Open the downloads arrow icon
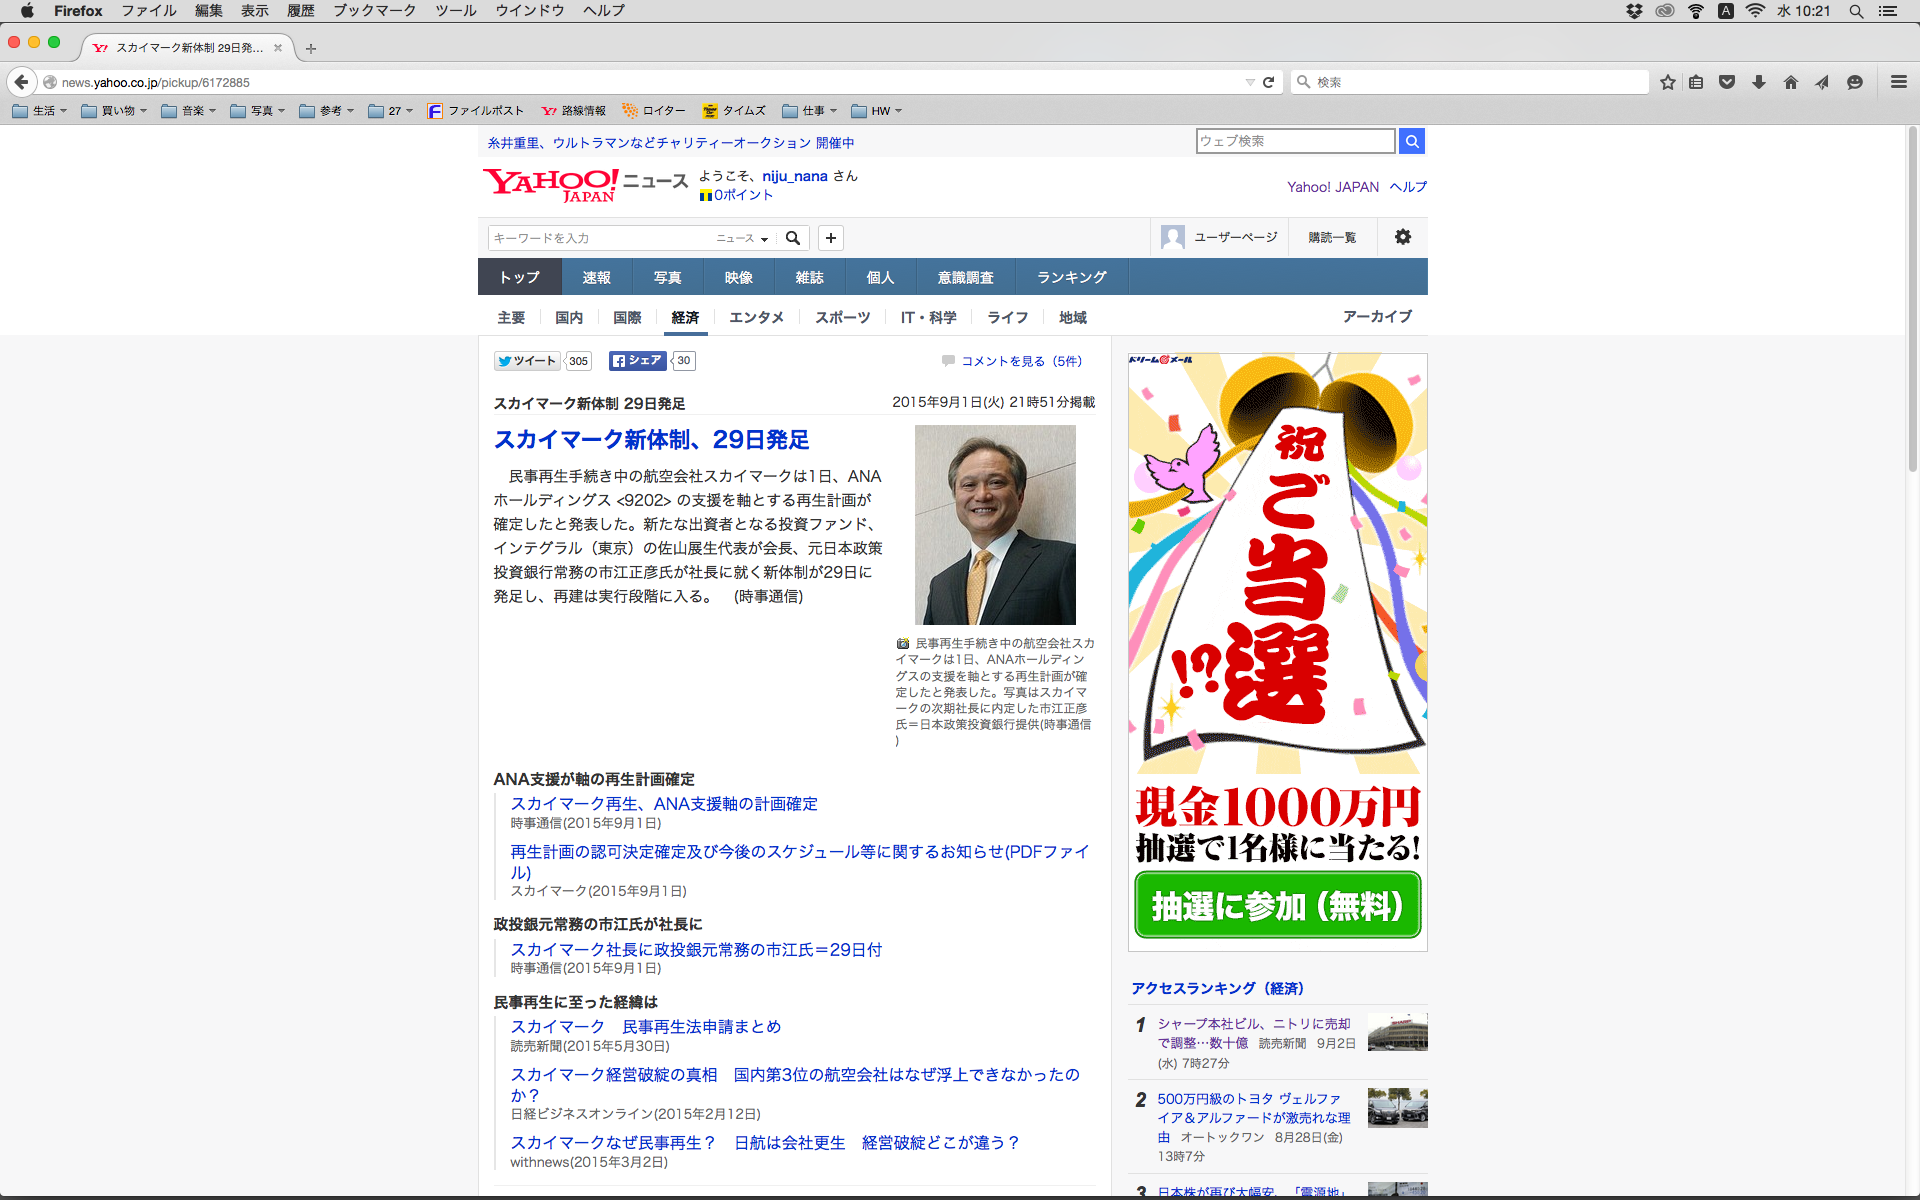Viewport: 1920px width, 1200px height. (1759, 82)
